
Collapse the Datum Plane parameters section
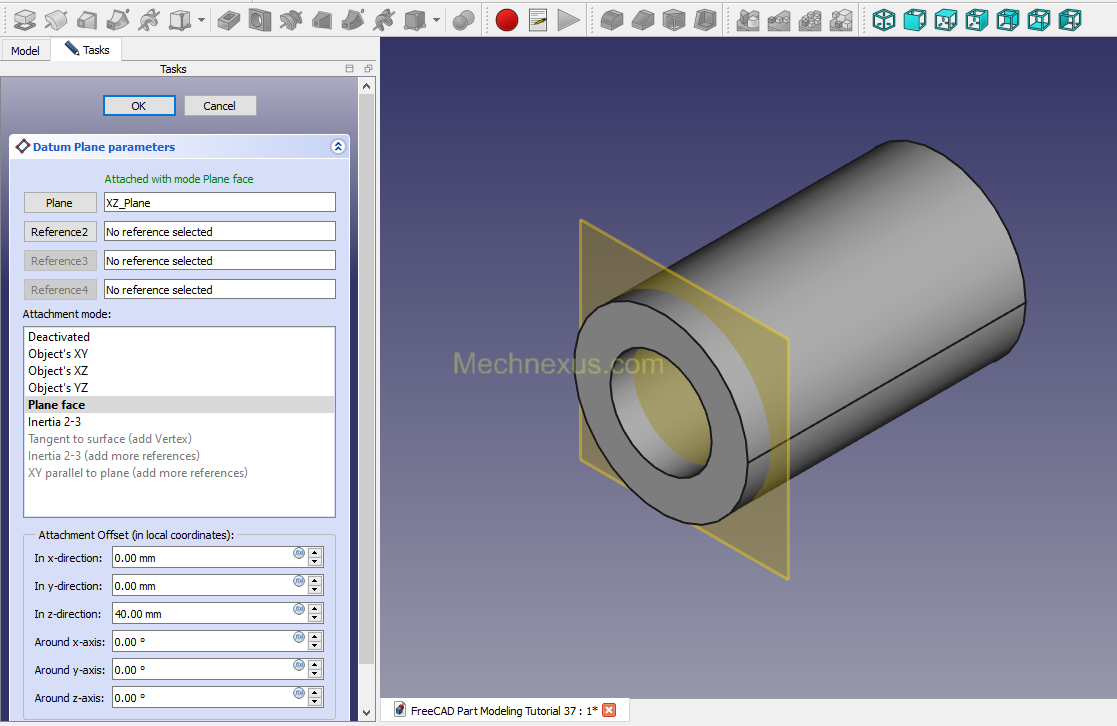pyautogui.click(x=338, y=147)
